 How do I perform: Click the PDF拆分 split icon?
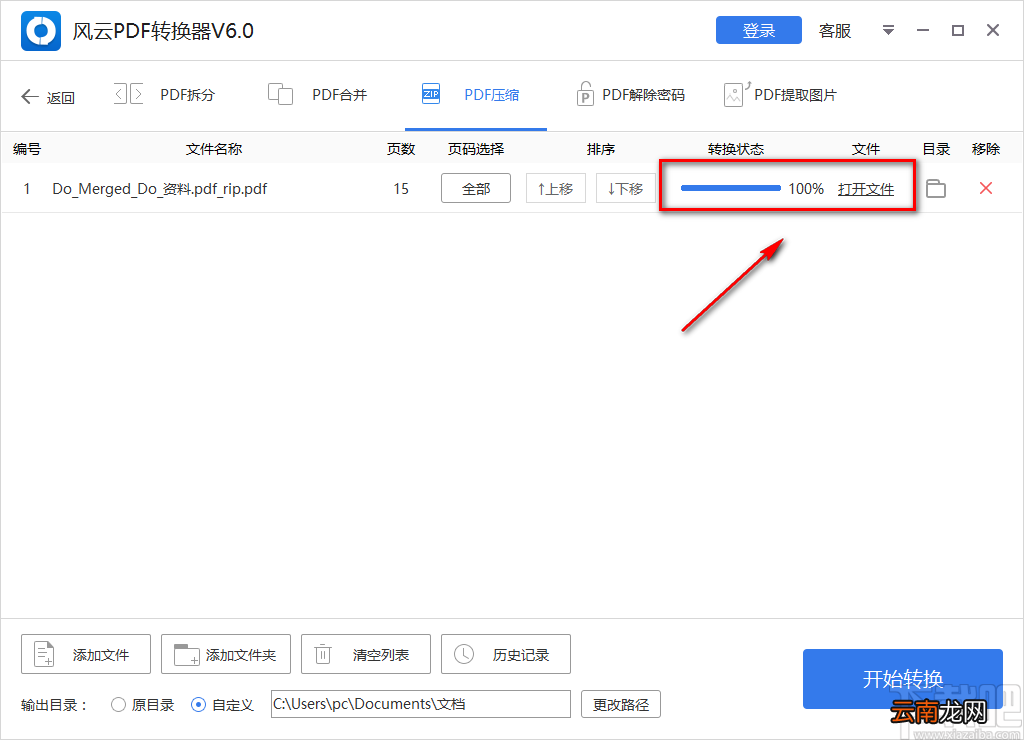coord(129,94)
